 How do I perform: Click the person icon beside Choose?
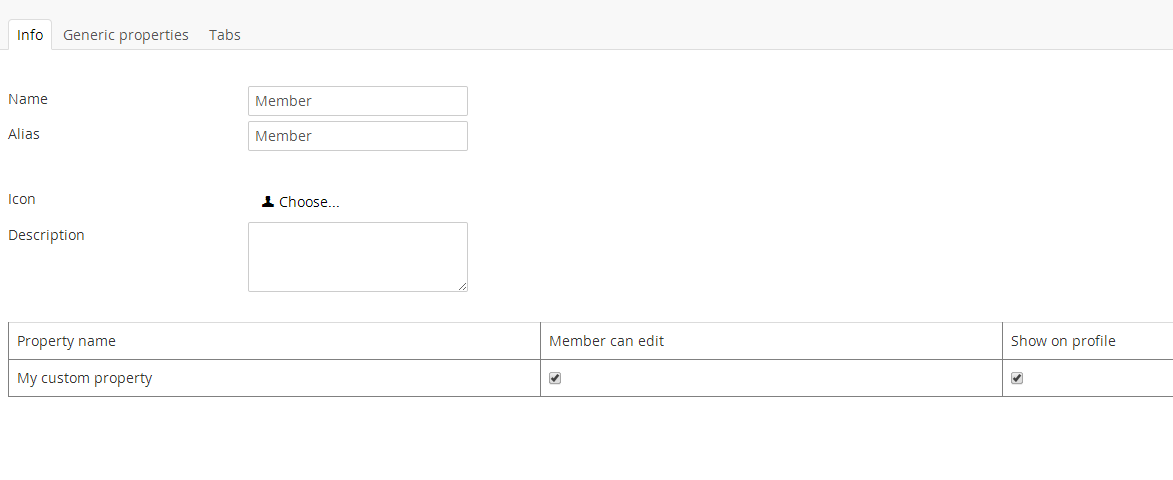[267, 202]
